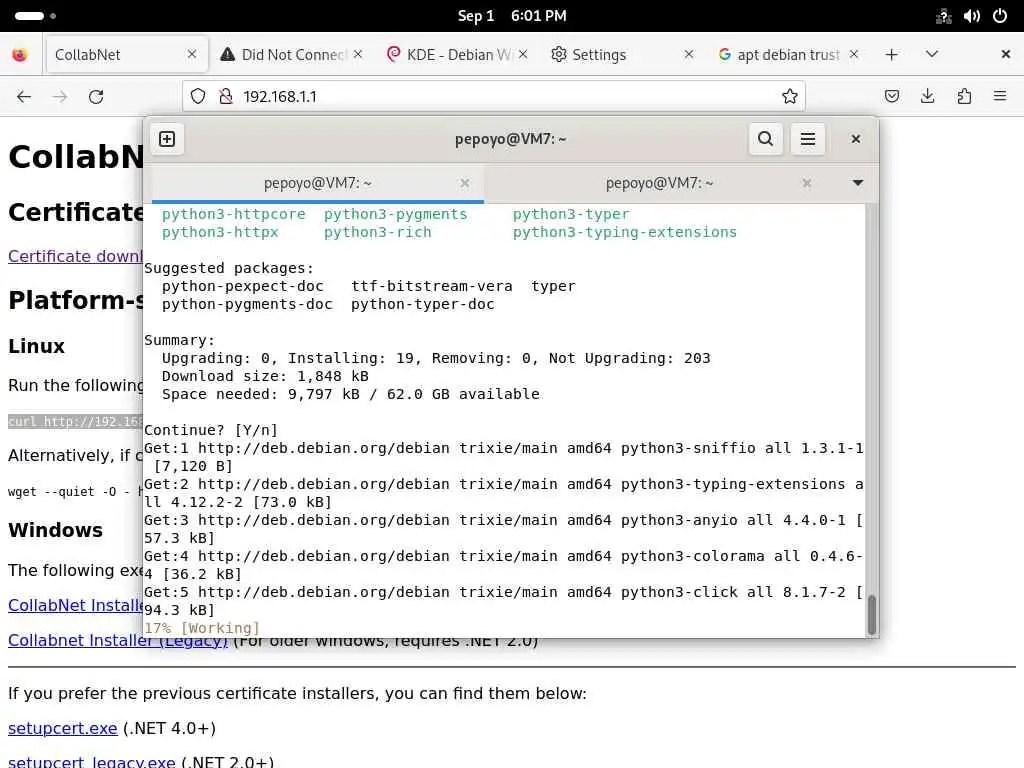This screenshot has height=768, width=1024.
Task: Download setupcert.exe link
Action: pos(63,728)
